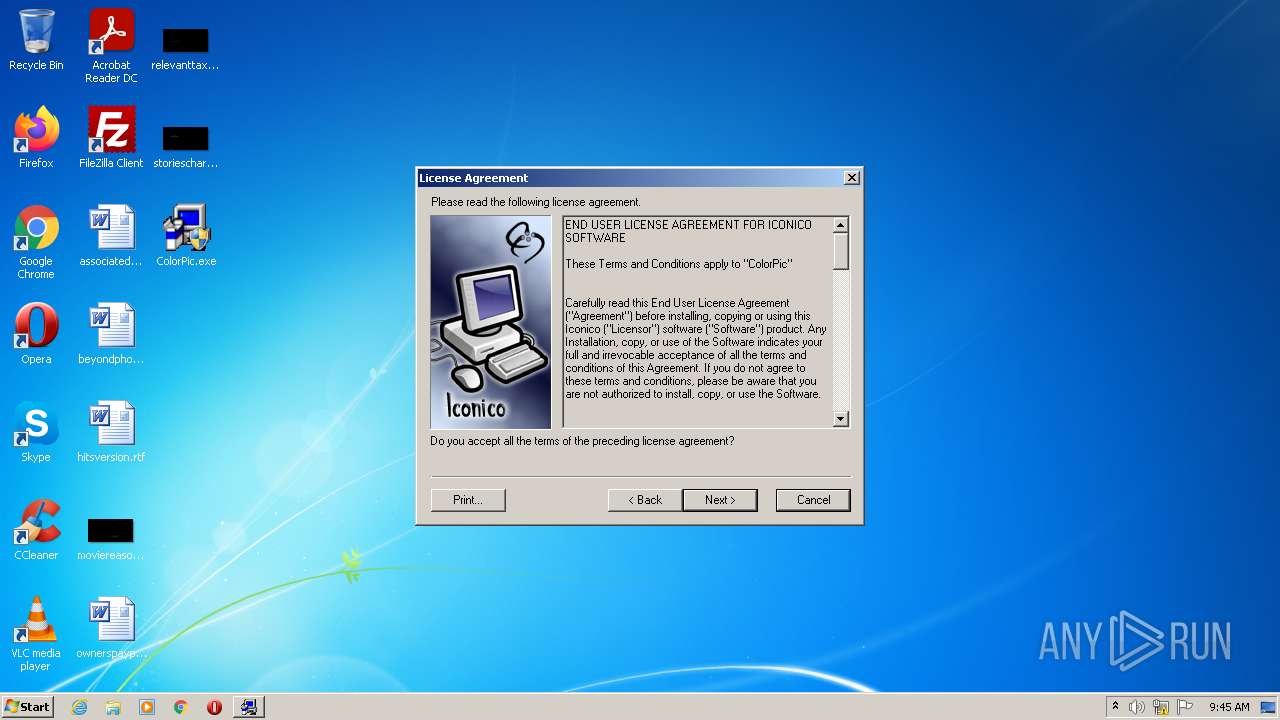
Task: Close the License Agreement dialog
Action: [852, 177]
